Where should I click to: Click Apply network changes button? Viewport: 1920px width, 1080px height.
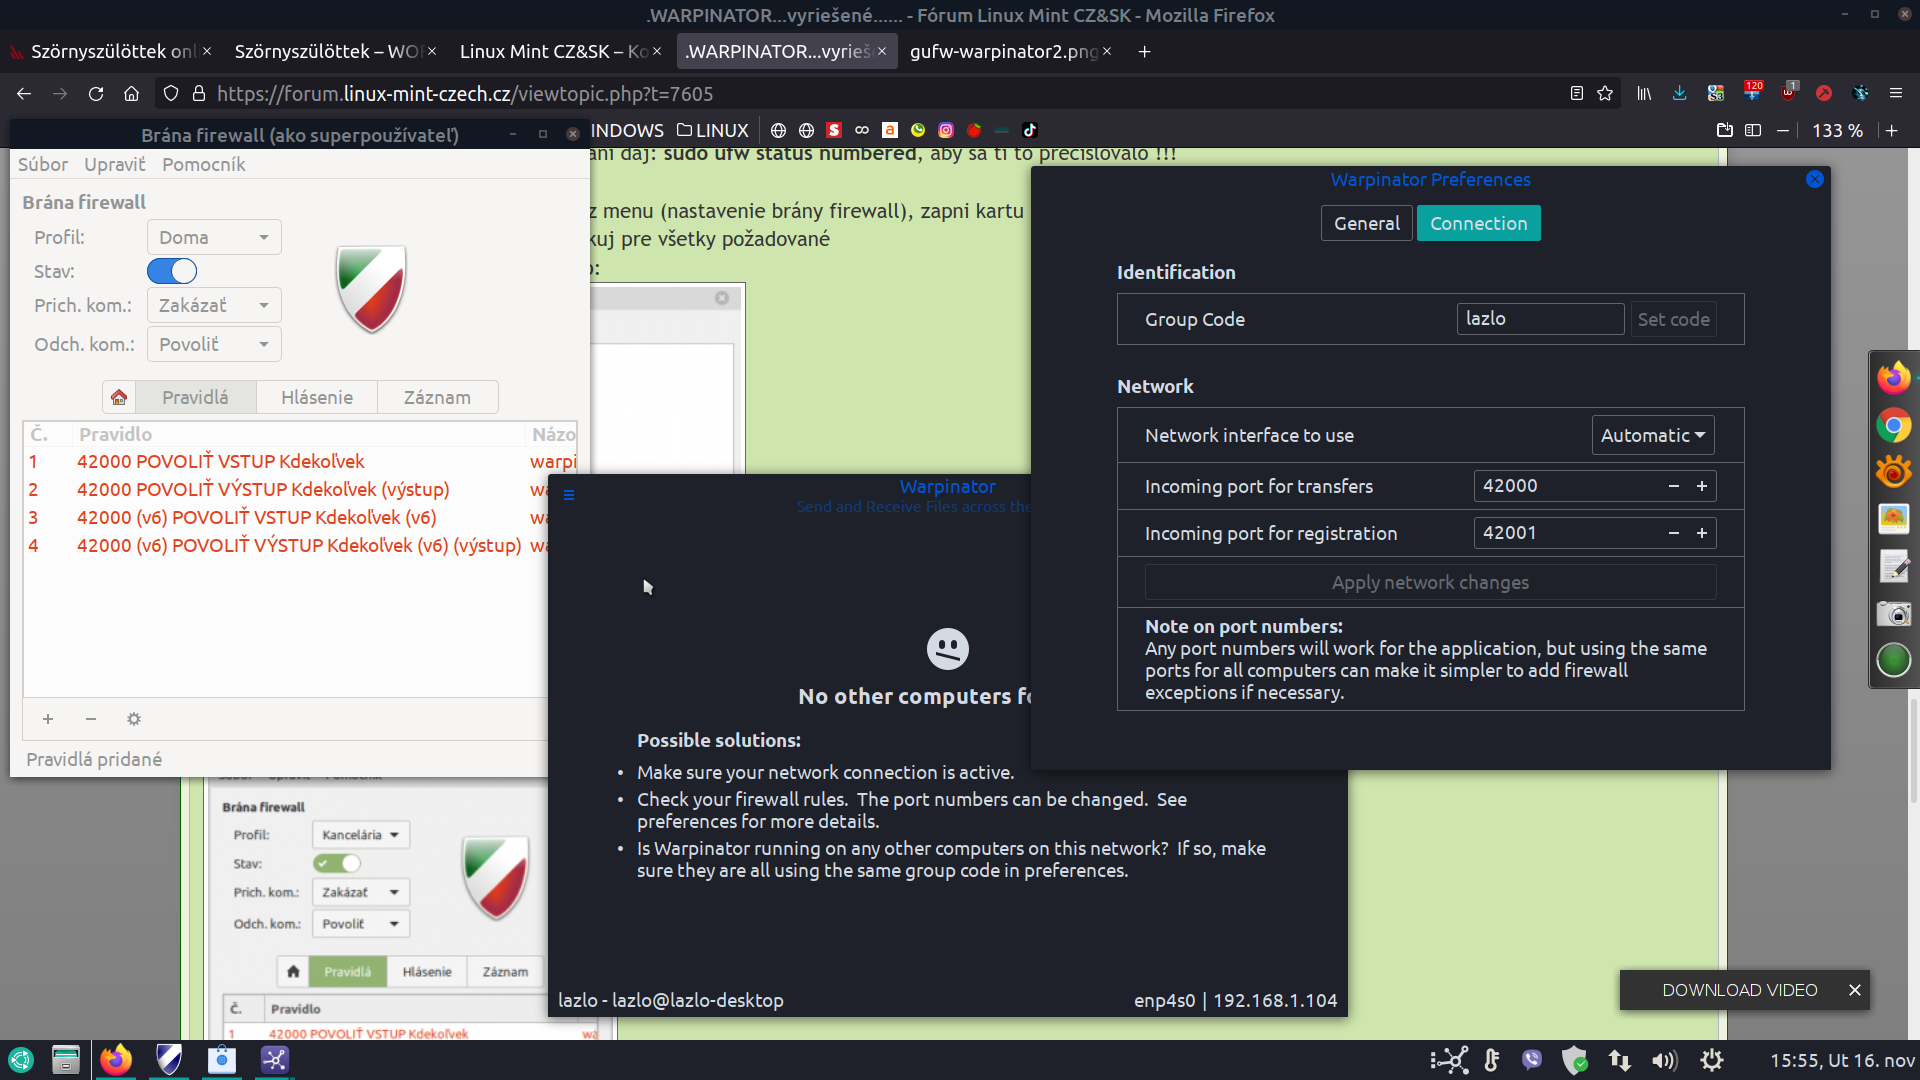(x=1430, y=582)
